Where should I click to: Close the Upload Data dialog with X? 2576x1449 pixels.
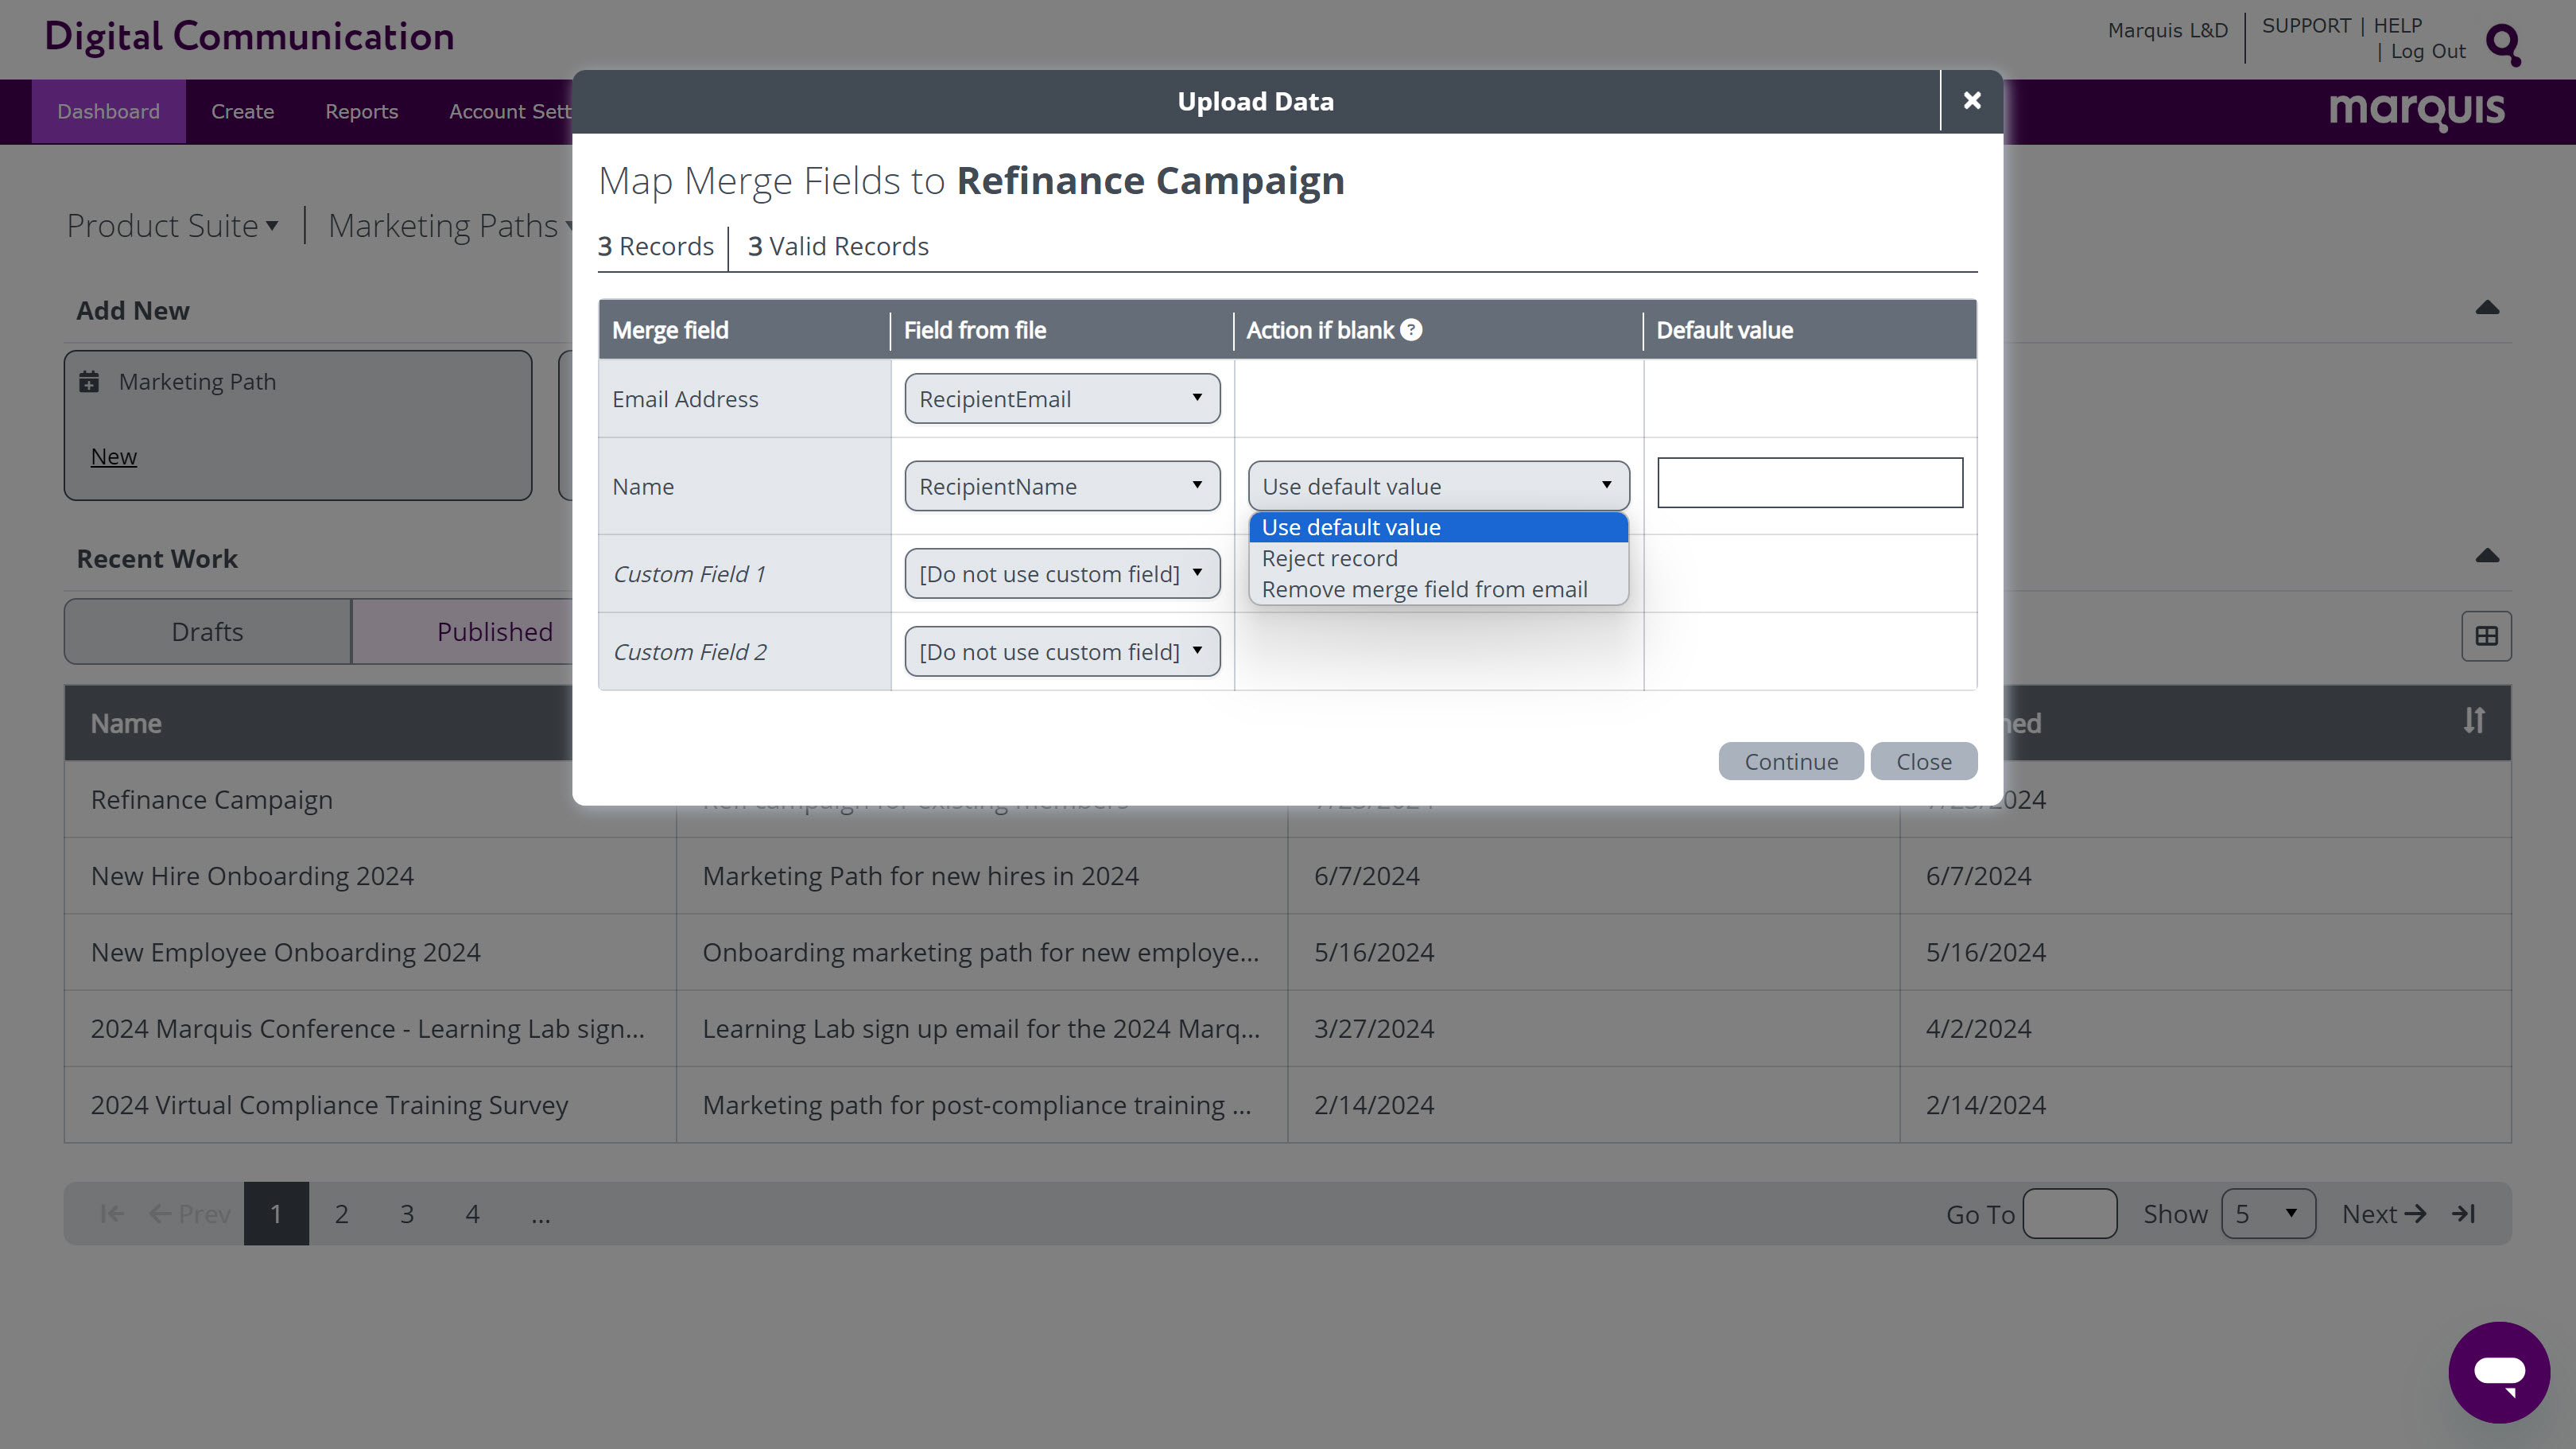pyautogui.click(x=1971, y=101)
